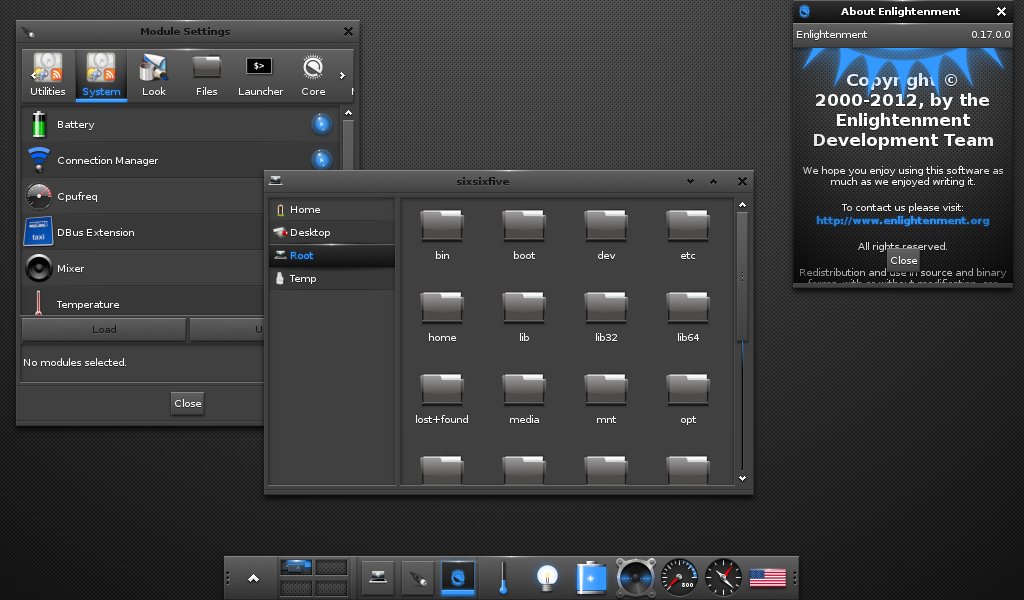The image size is (1024, 600).
Task: Select the Mixer speaker icon
Action: pyautogui.click(x=39, y=268)
